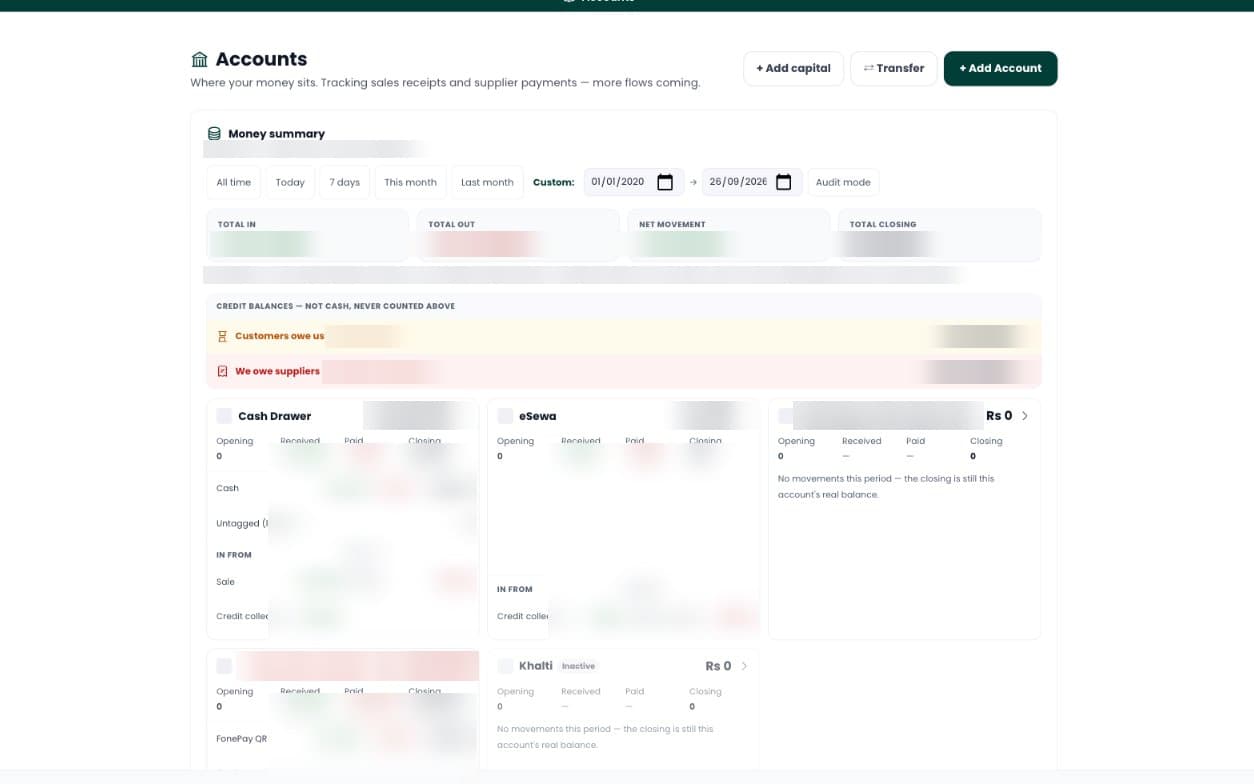Select the Last month filter

point(487,182)
